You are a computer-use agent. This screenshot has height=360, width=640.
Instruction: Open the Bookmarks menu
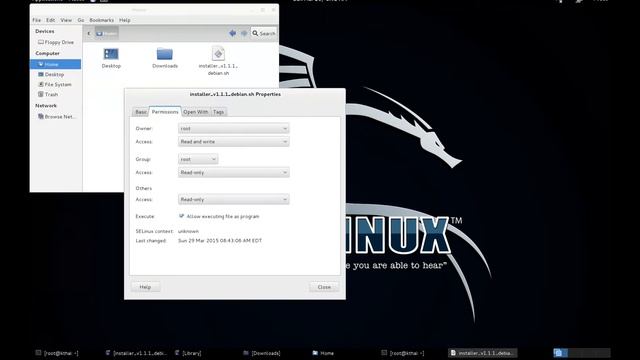pyautogui.click(x=101, y=20)
